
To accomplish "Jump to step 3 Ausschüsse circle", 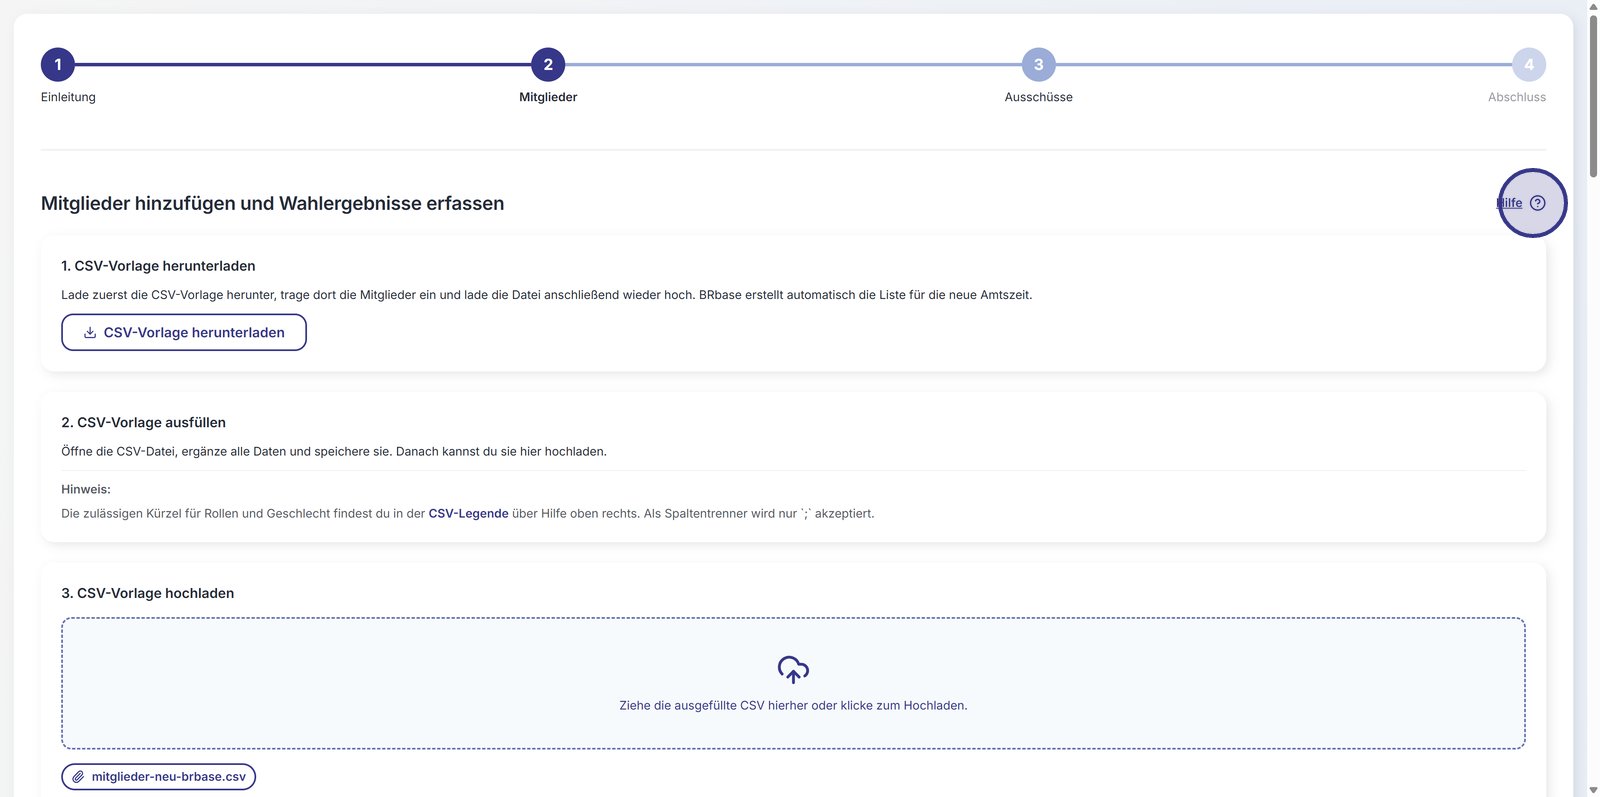I will [1039, 65].
